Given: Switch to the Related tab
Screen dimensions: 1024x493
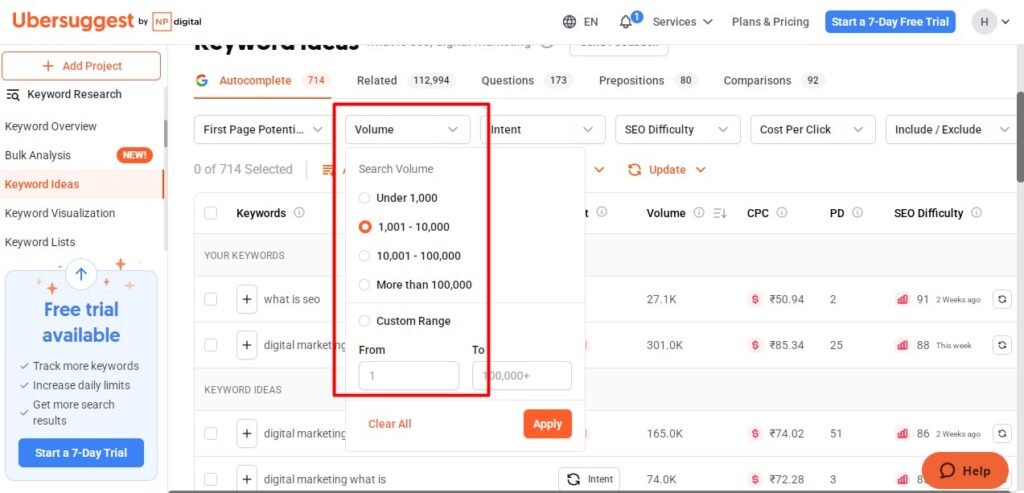Looking at the screenshot, I should point(406,80).
